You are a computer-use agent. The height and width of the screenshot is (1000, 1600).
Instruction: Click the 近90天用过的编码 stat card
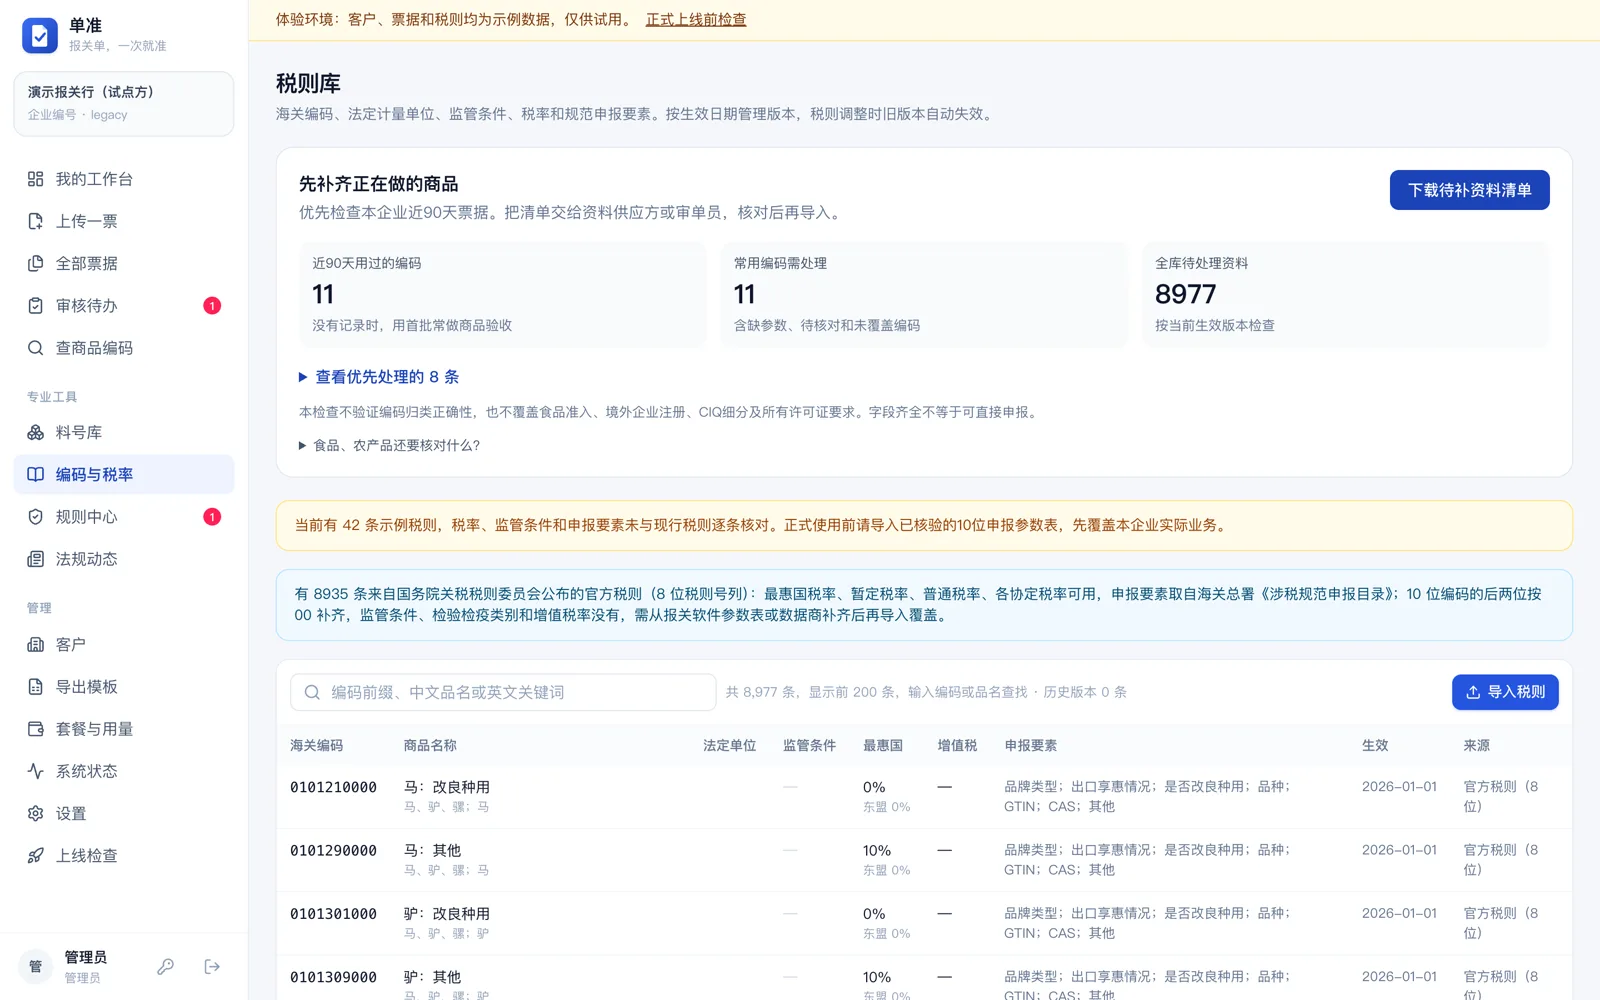(x=502, y=294)
